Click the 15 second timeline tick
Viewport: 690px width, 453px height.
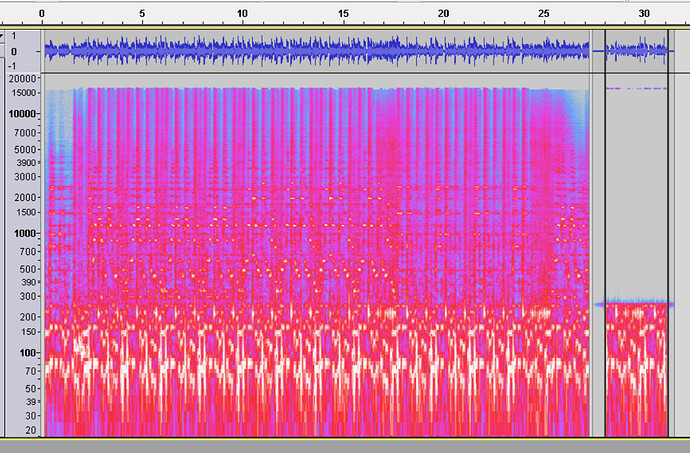(x=343, y=14)
